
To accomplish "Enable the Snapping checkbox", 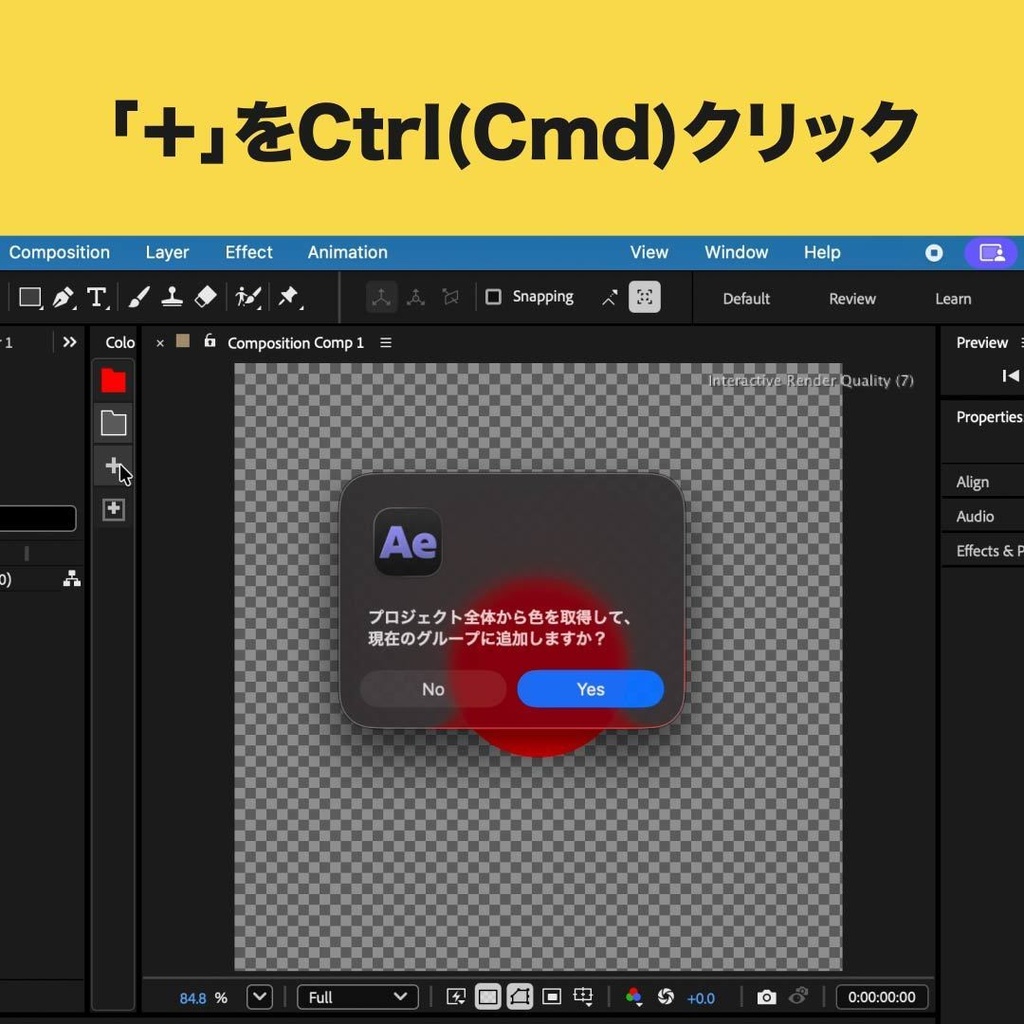I will coord(495,297).
